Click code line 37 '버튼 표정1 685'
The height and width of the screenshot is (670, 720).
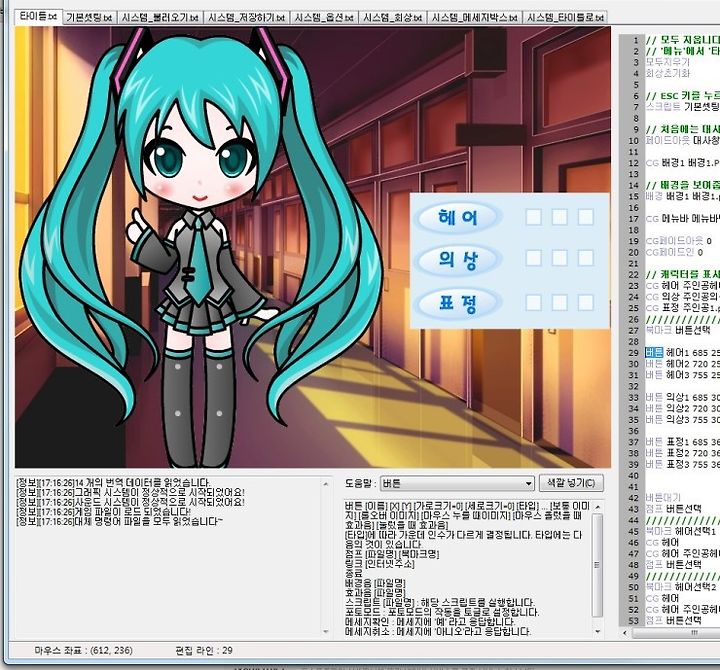point(682,442)
